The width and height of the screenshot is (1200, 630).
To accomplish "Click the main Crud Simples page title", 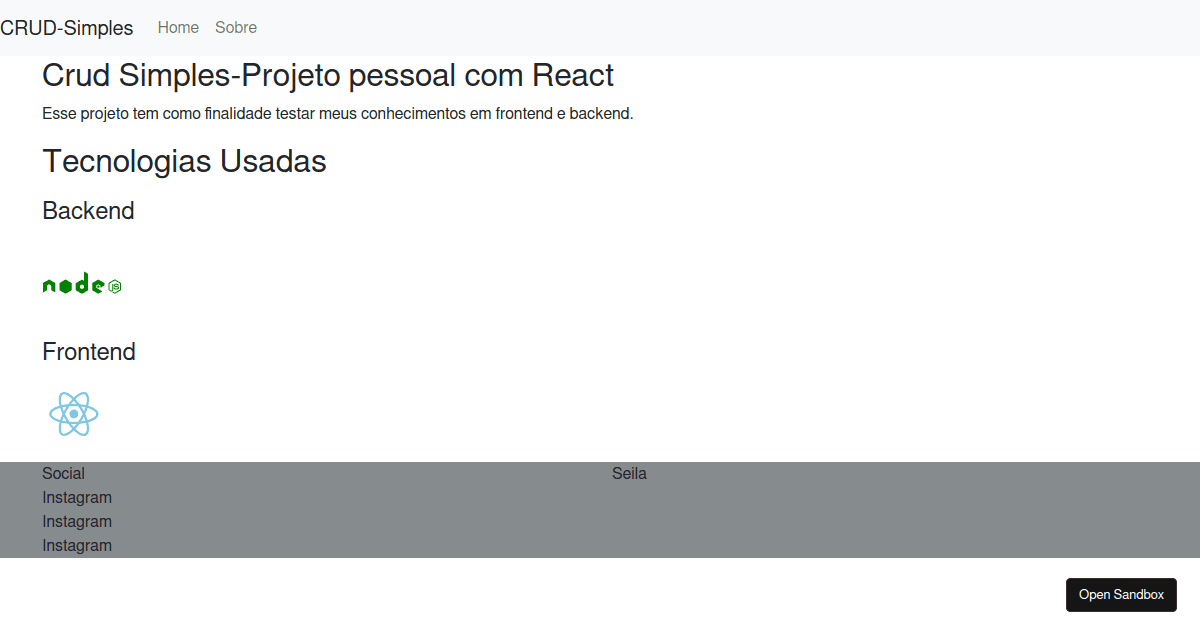I will 327,75.
